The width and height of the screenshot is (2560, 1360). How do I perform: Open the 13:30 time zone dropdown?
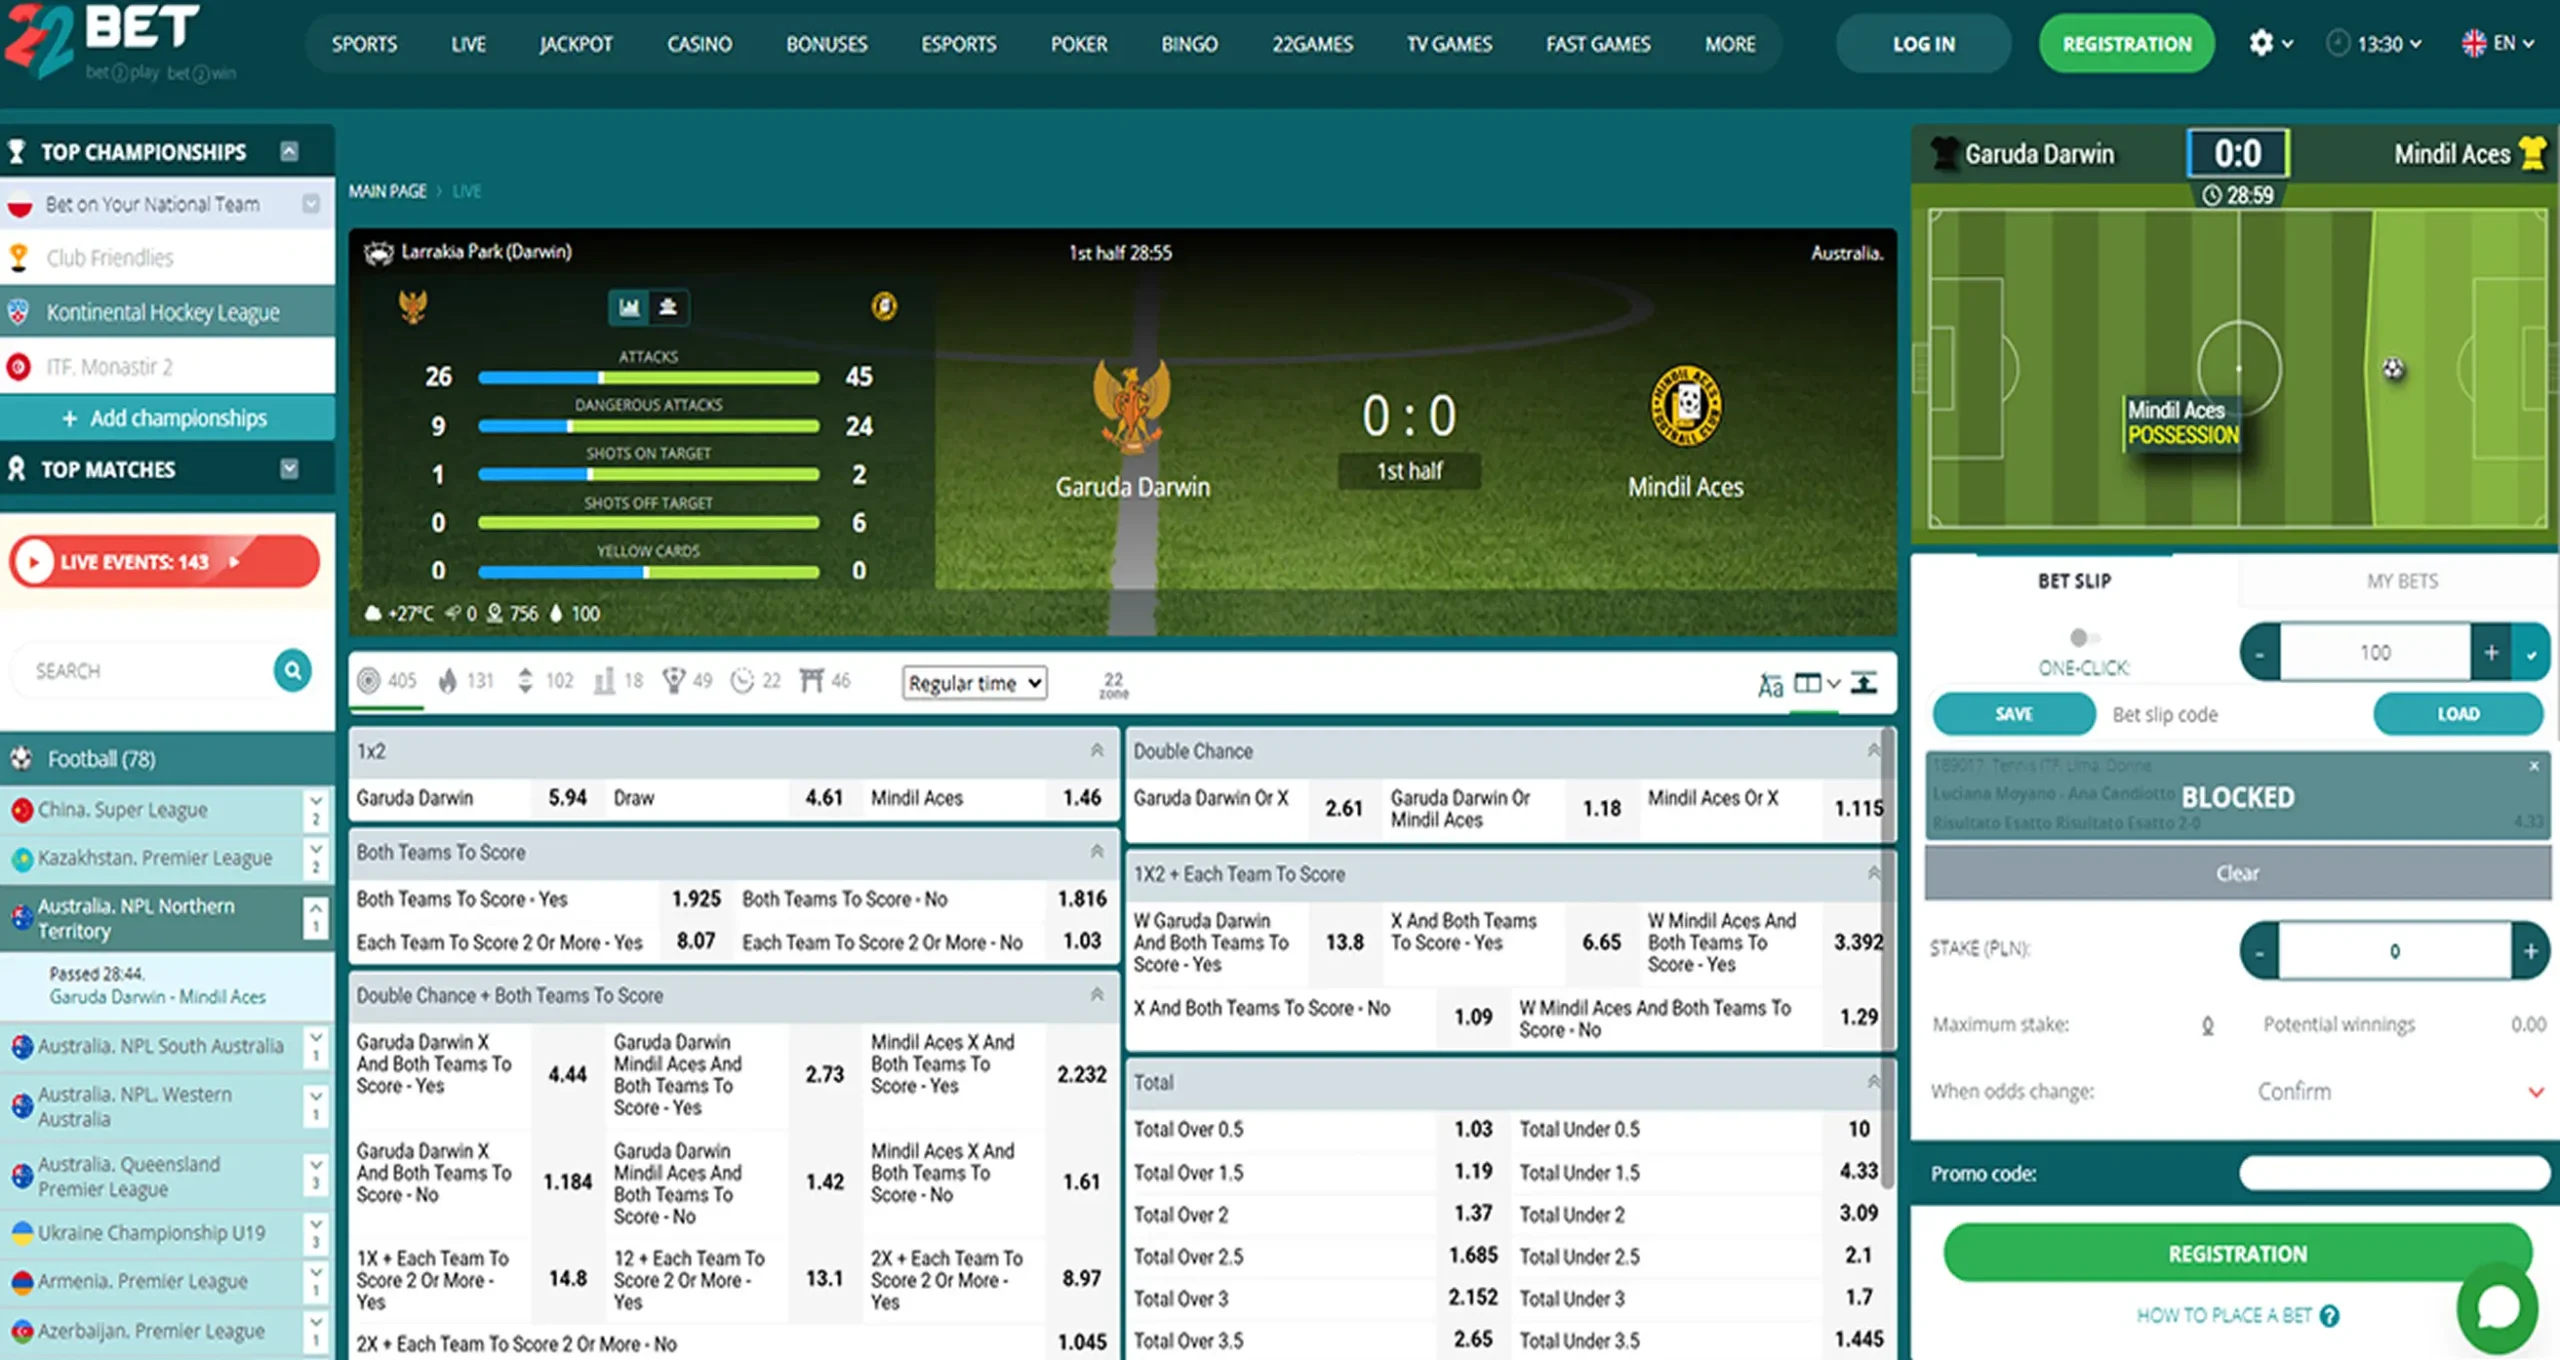pyautogui.click(x=2374, y=43)
